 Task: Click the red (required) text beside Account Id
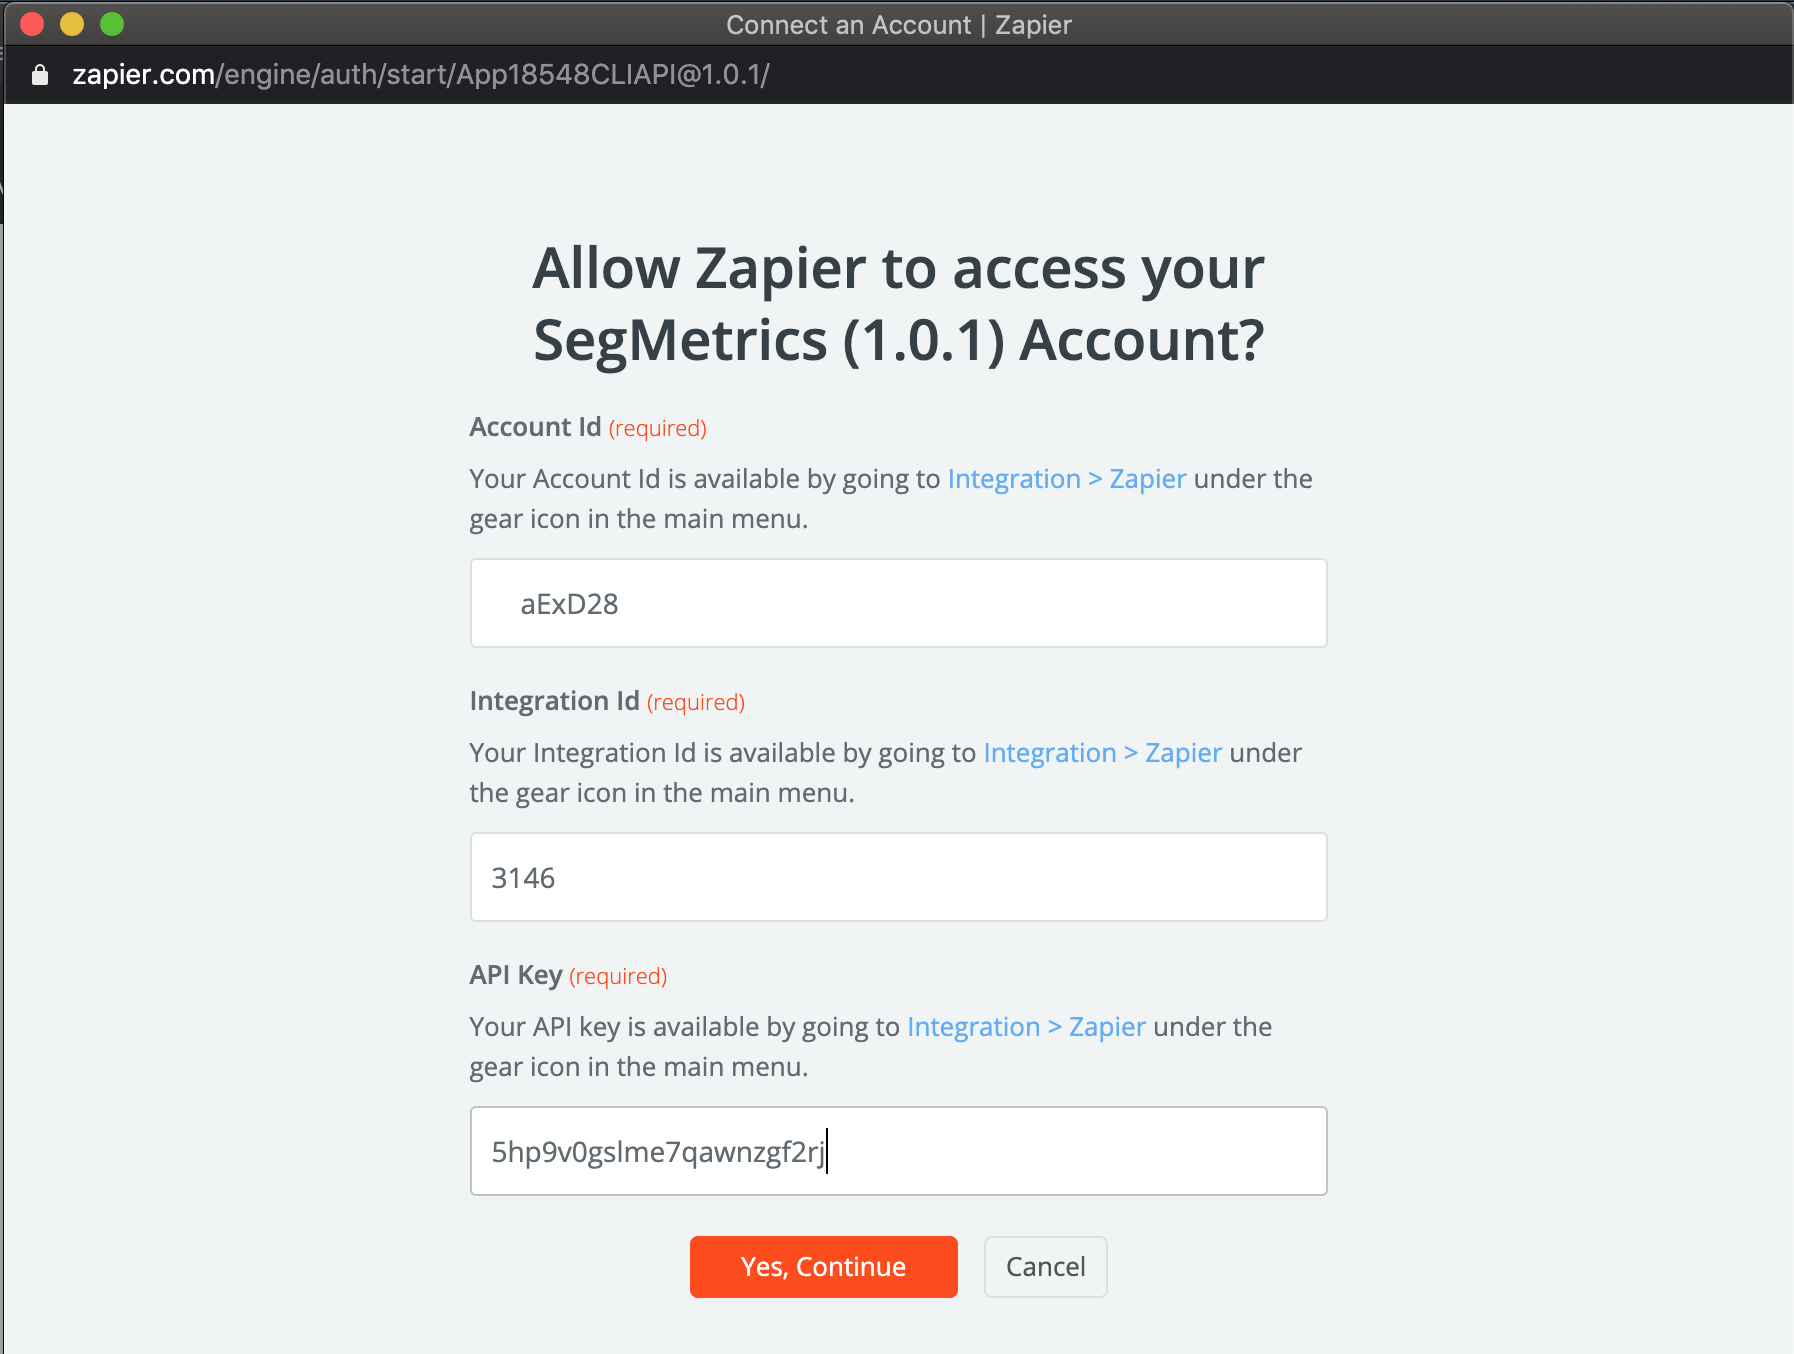(x=657, y=428)
